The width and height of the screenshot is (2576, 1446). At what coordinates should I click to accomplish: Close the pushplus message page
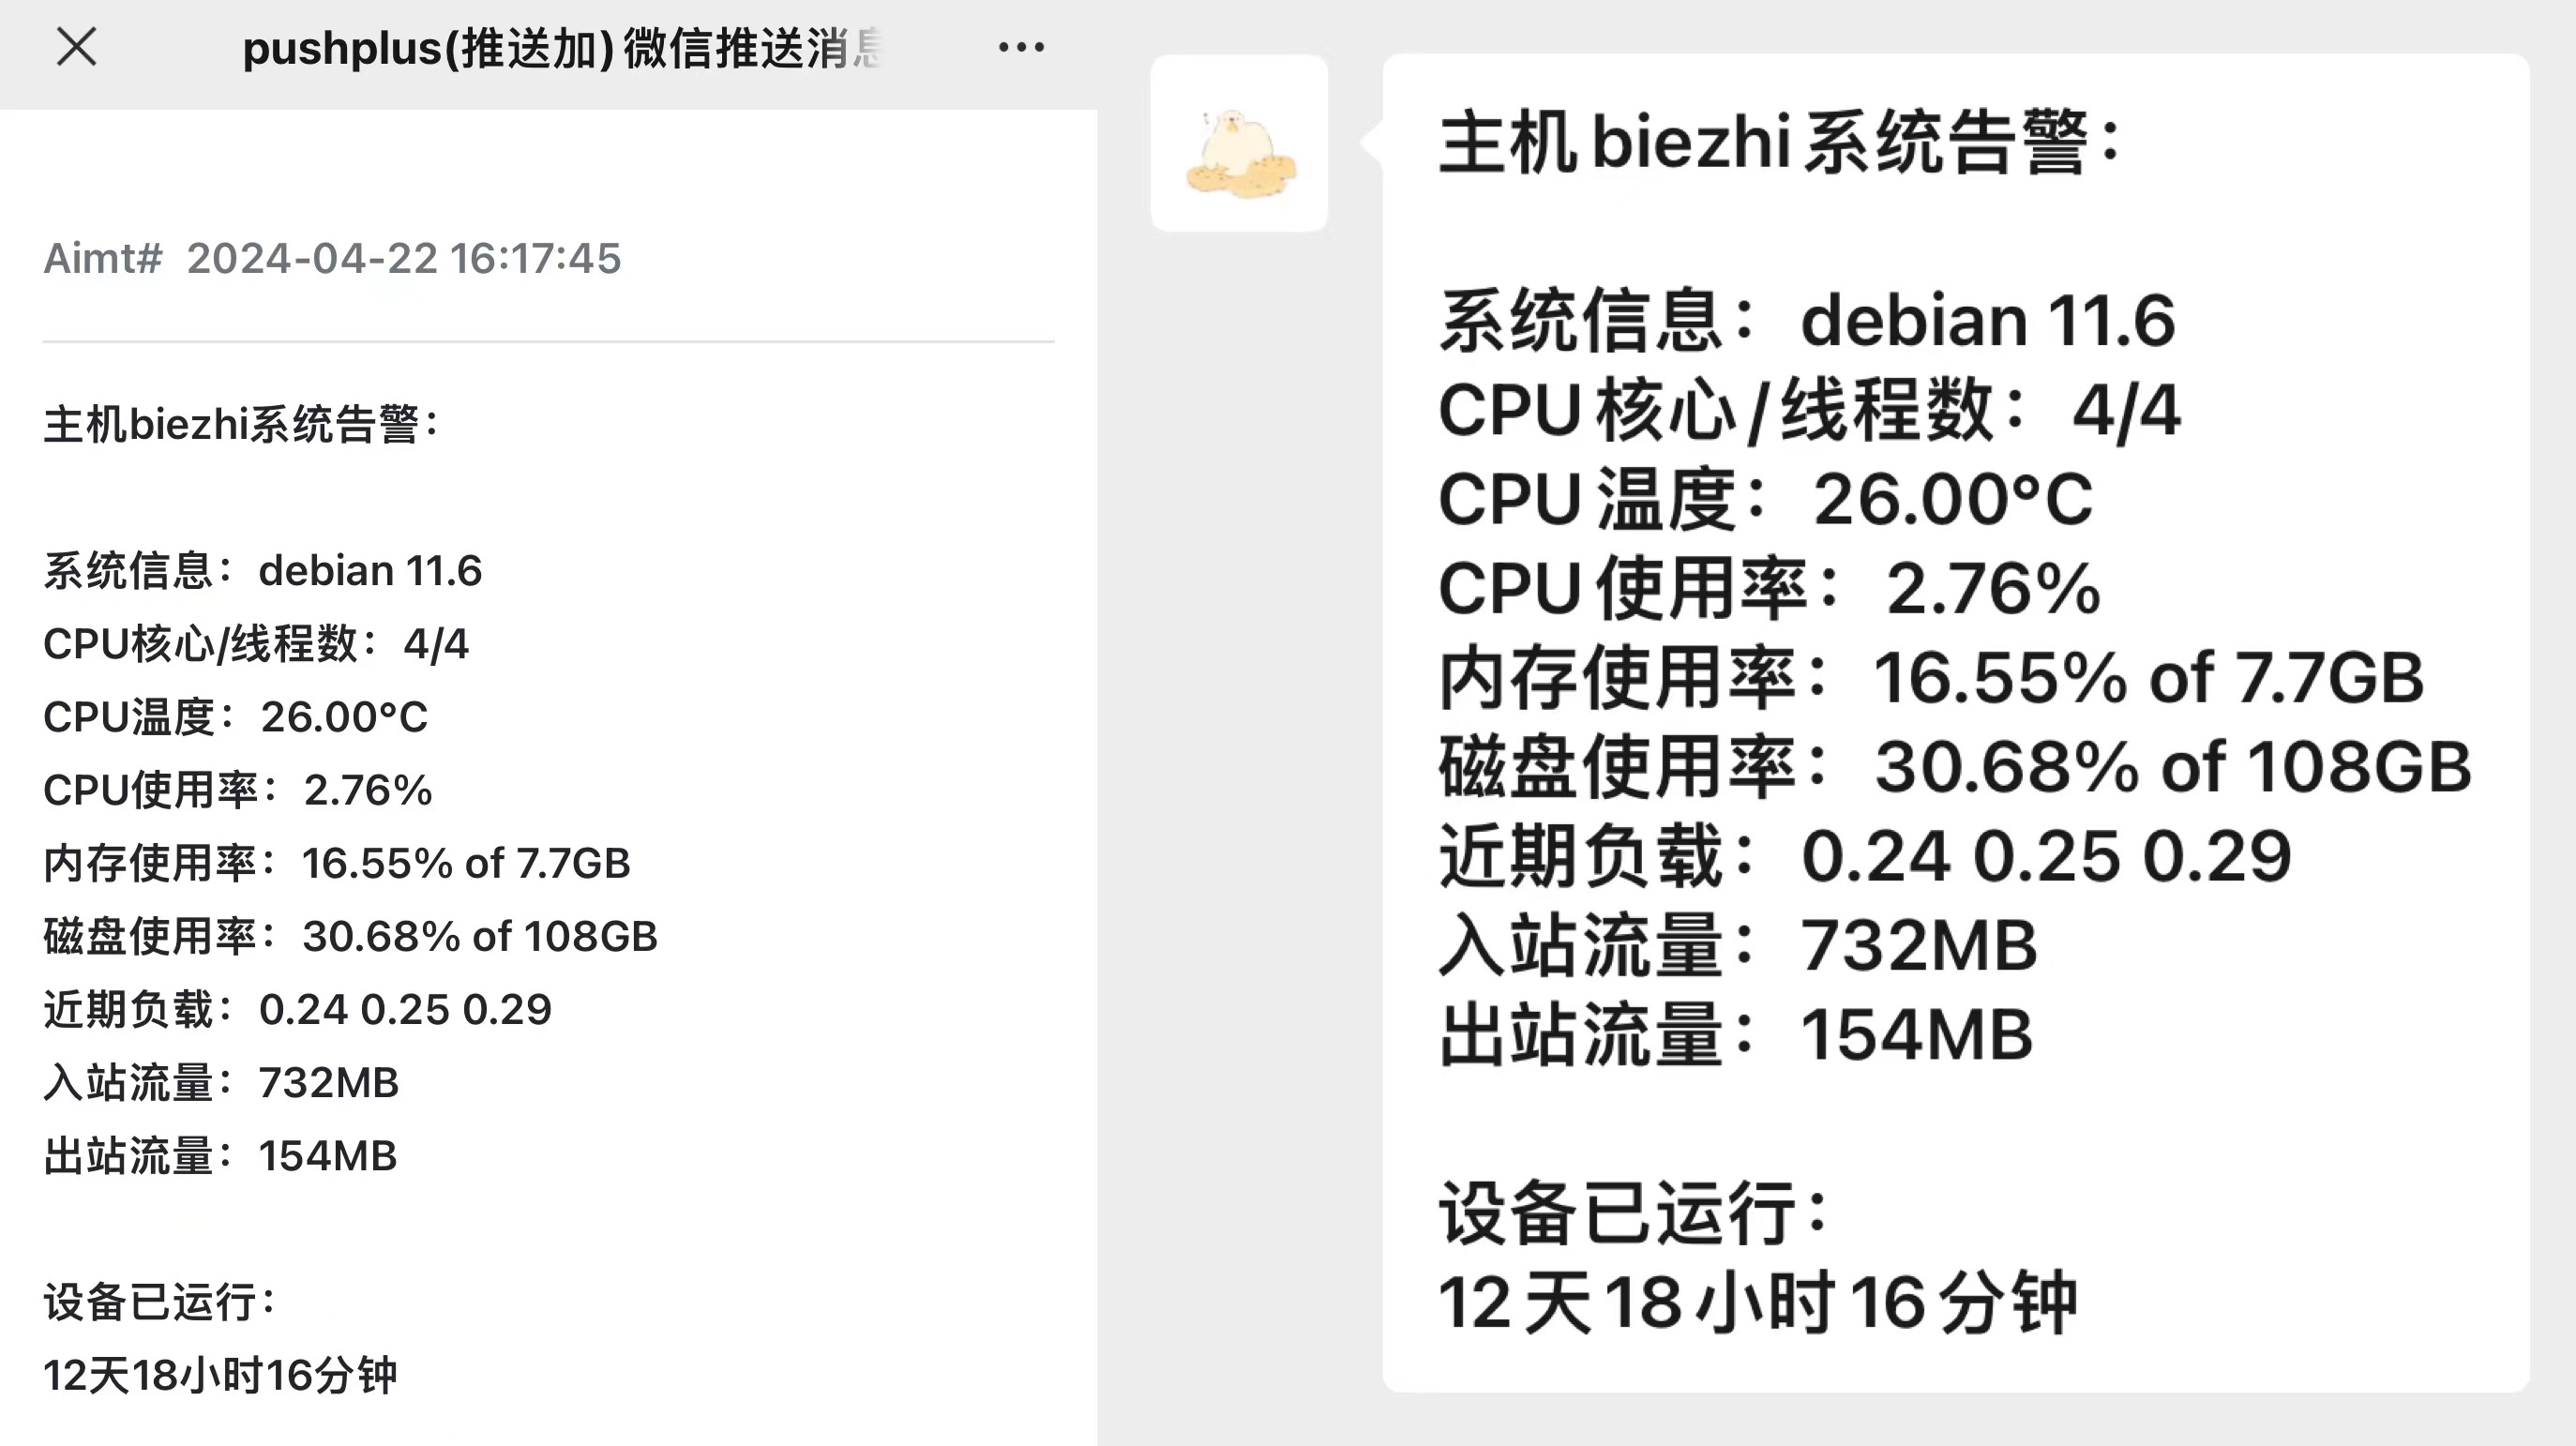77,47
